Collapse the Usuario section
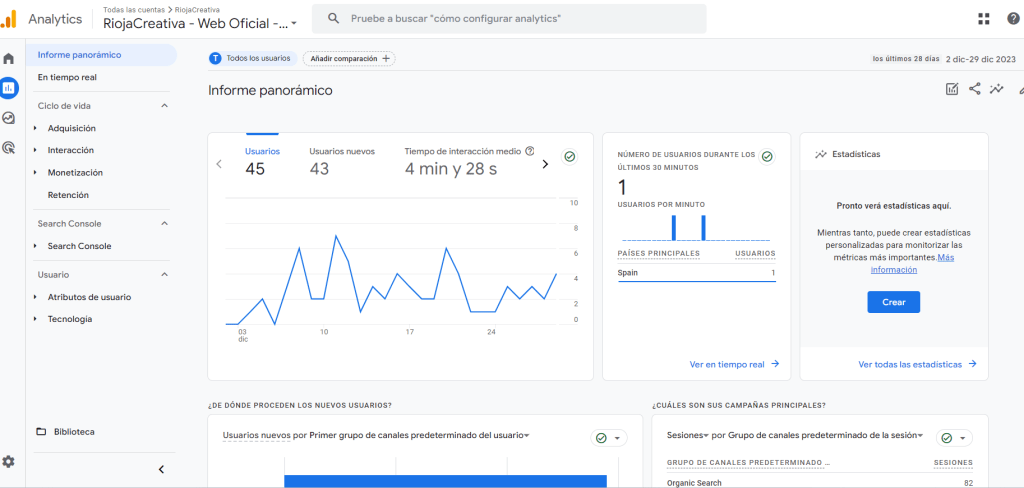 coord(165,274)
